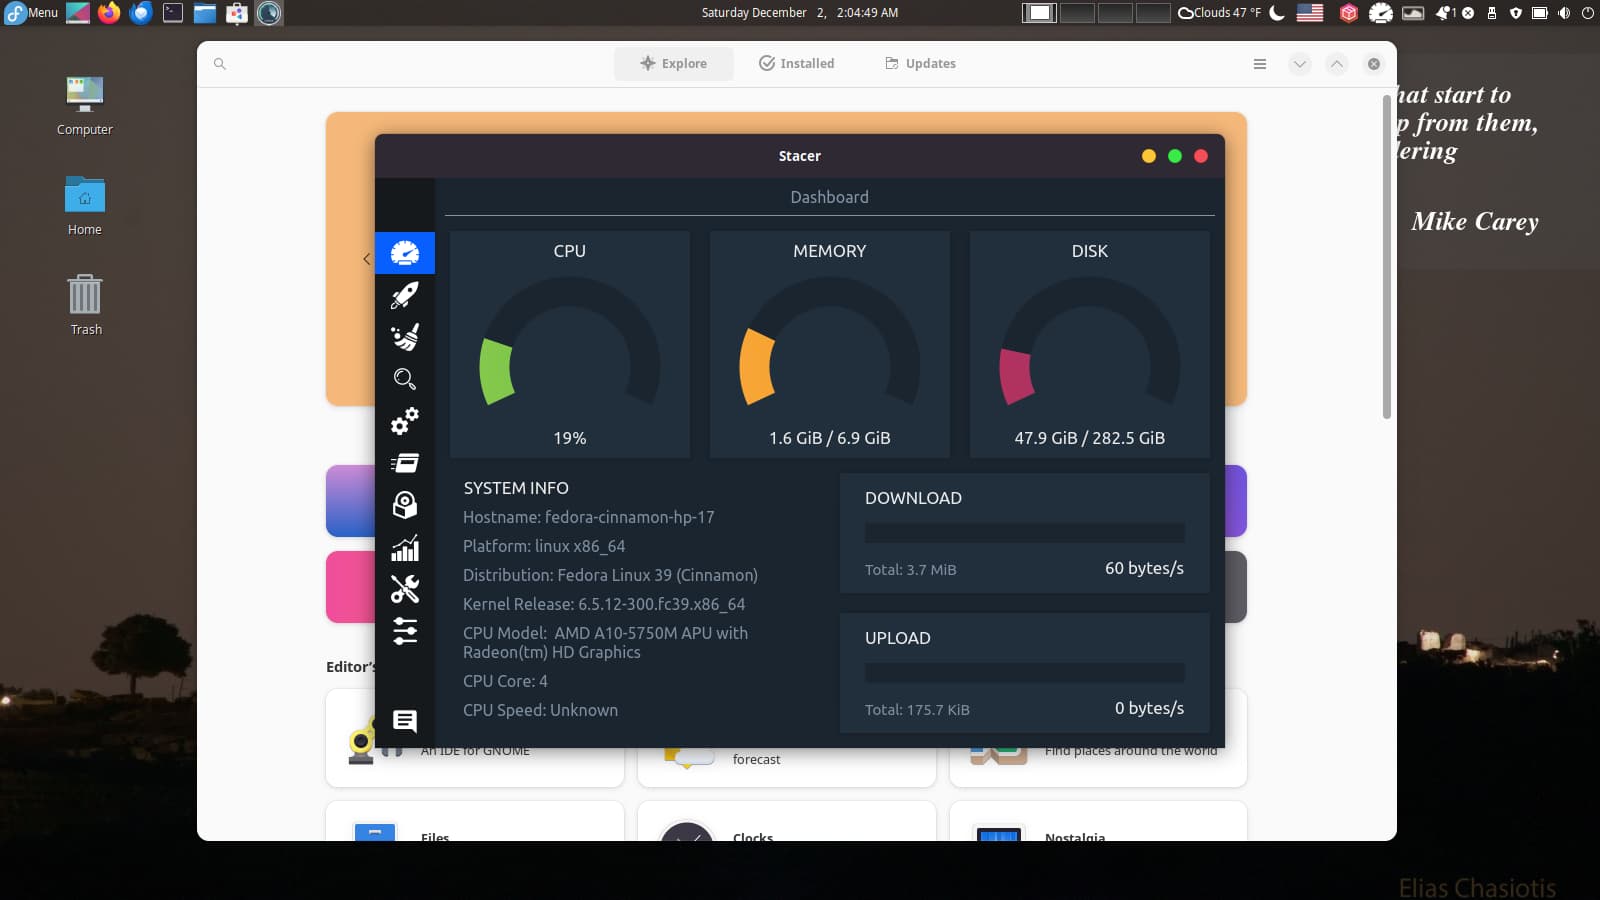Click the show desktop icon next to Menu
The image size is (1600, 900).
click(x=77, y=13)
